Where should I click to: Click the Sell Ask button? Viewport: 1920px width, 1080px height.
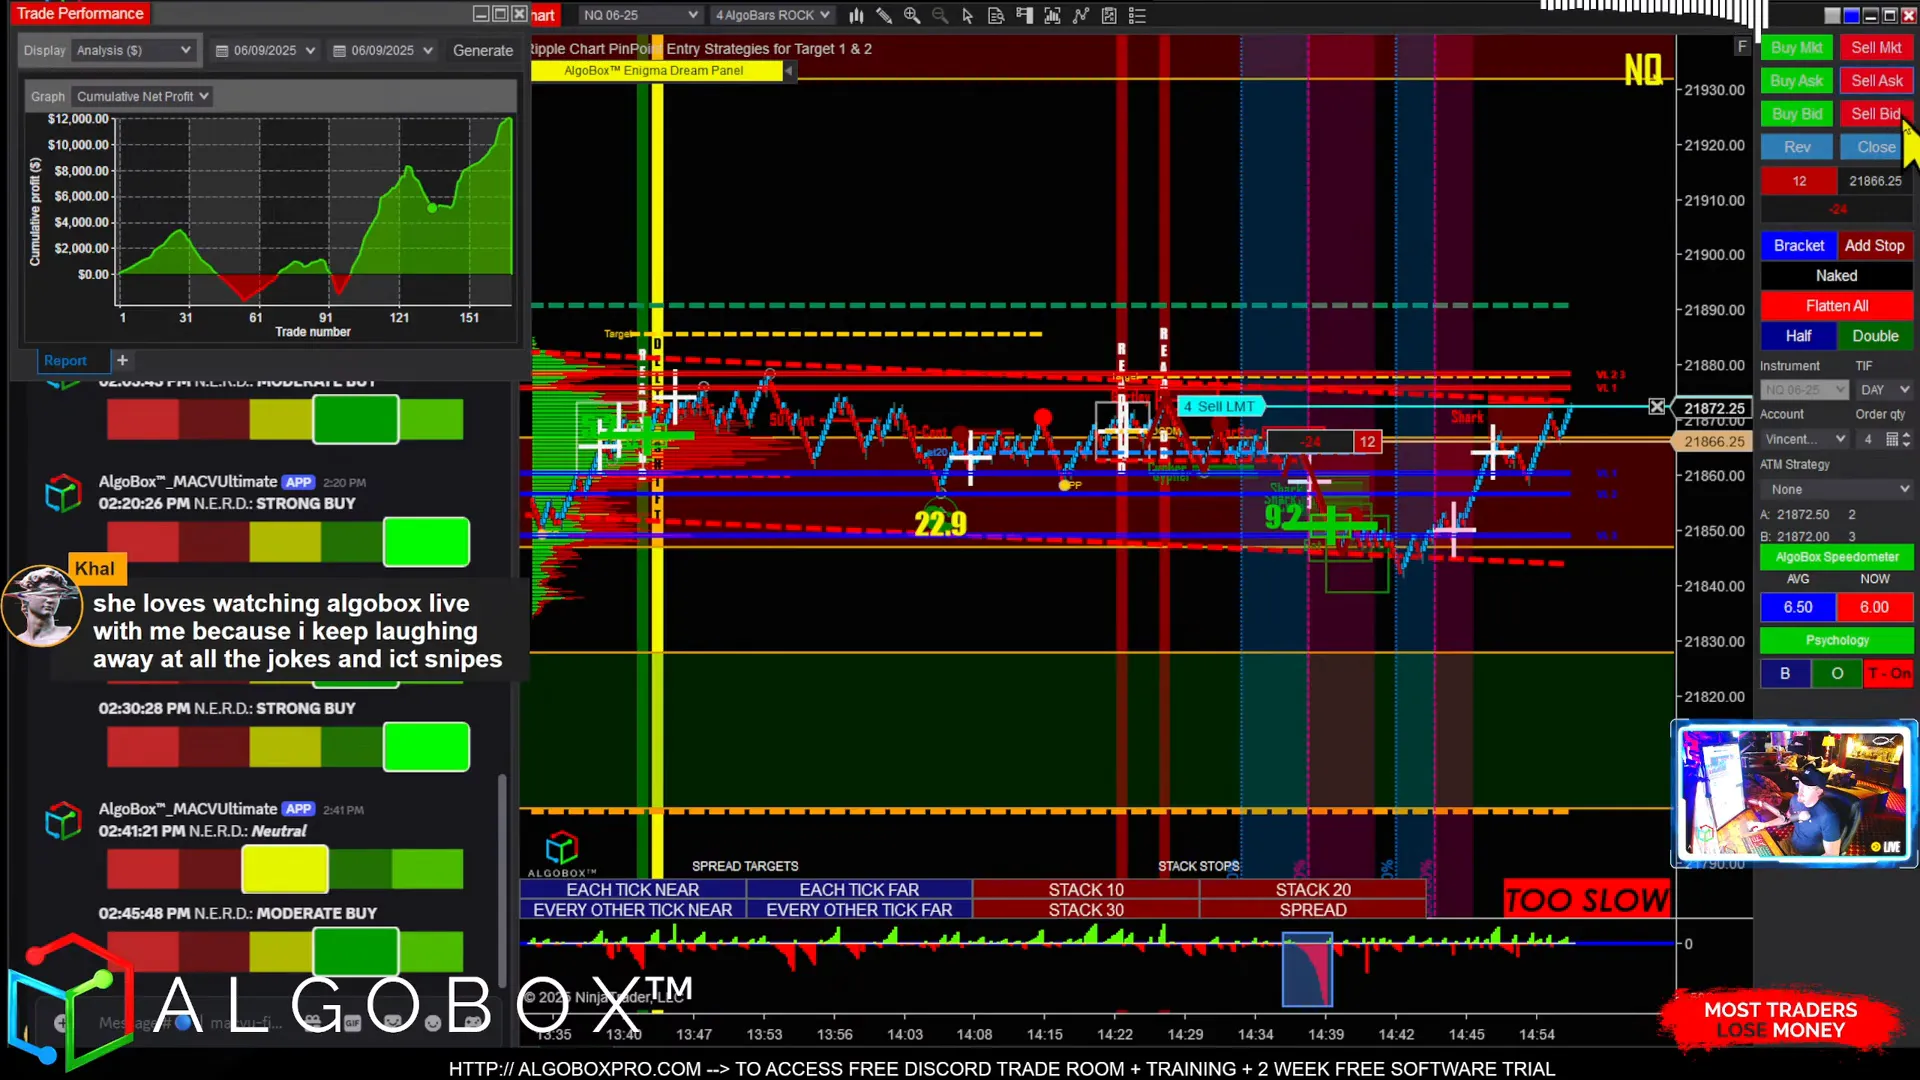click(x=1876, y=80)
